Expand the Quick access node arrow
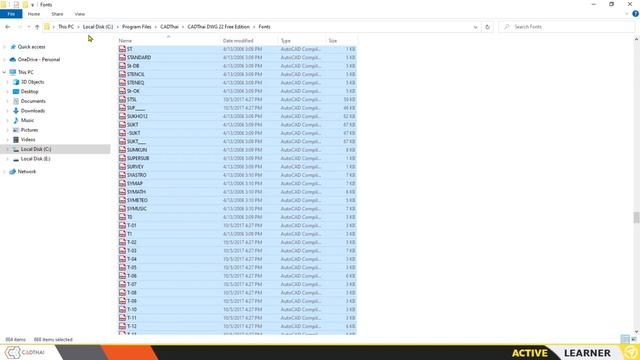Screen dimensions: 640x360 [4, 47]
